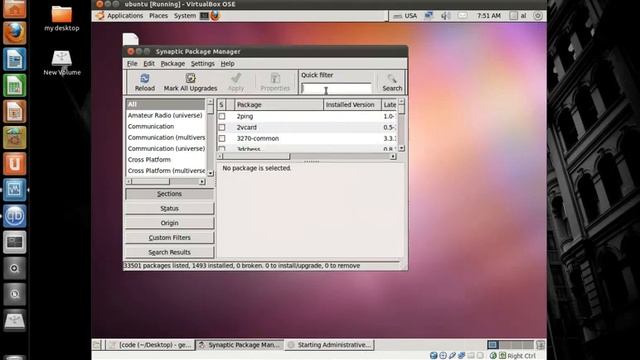This screenshot has height=360, width=640.
Task: Click the Search Results button
Action: click(169, 252)
